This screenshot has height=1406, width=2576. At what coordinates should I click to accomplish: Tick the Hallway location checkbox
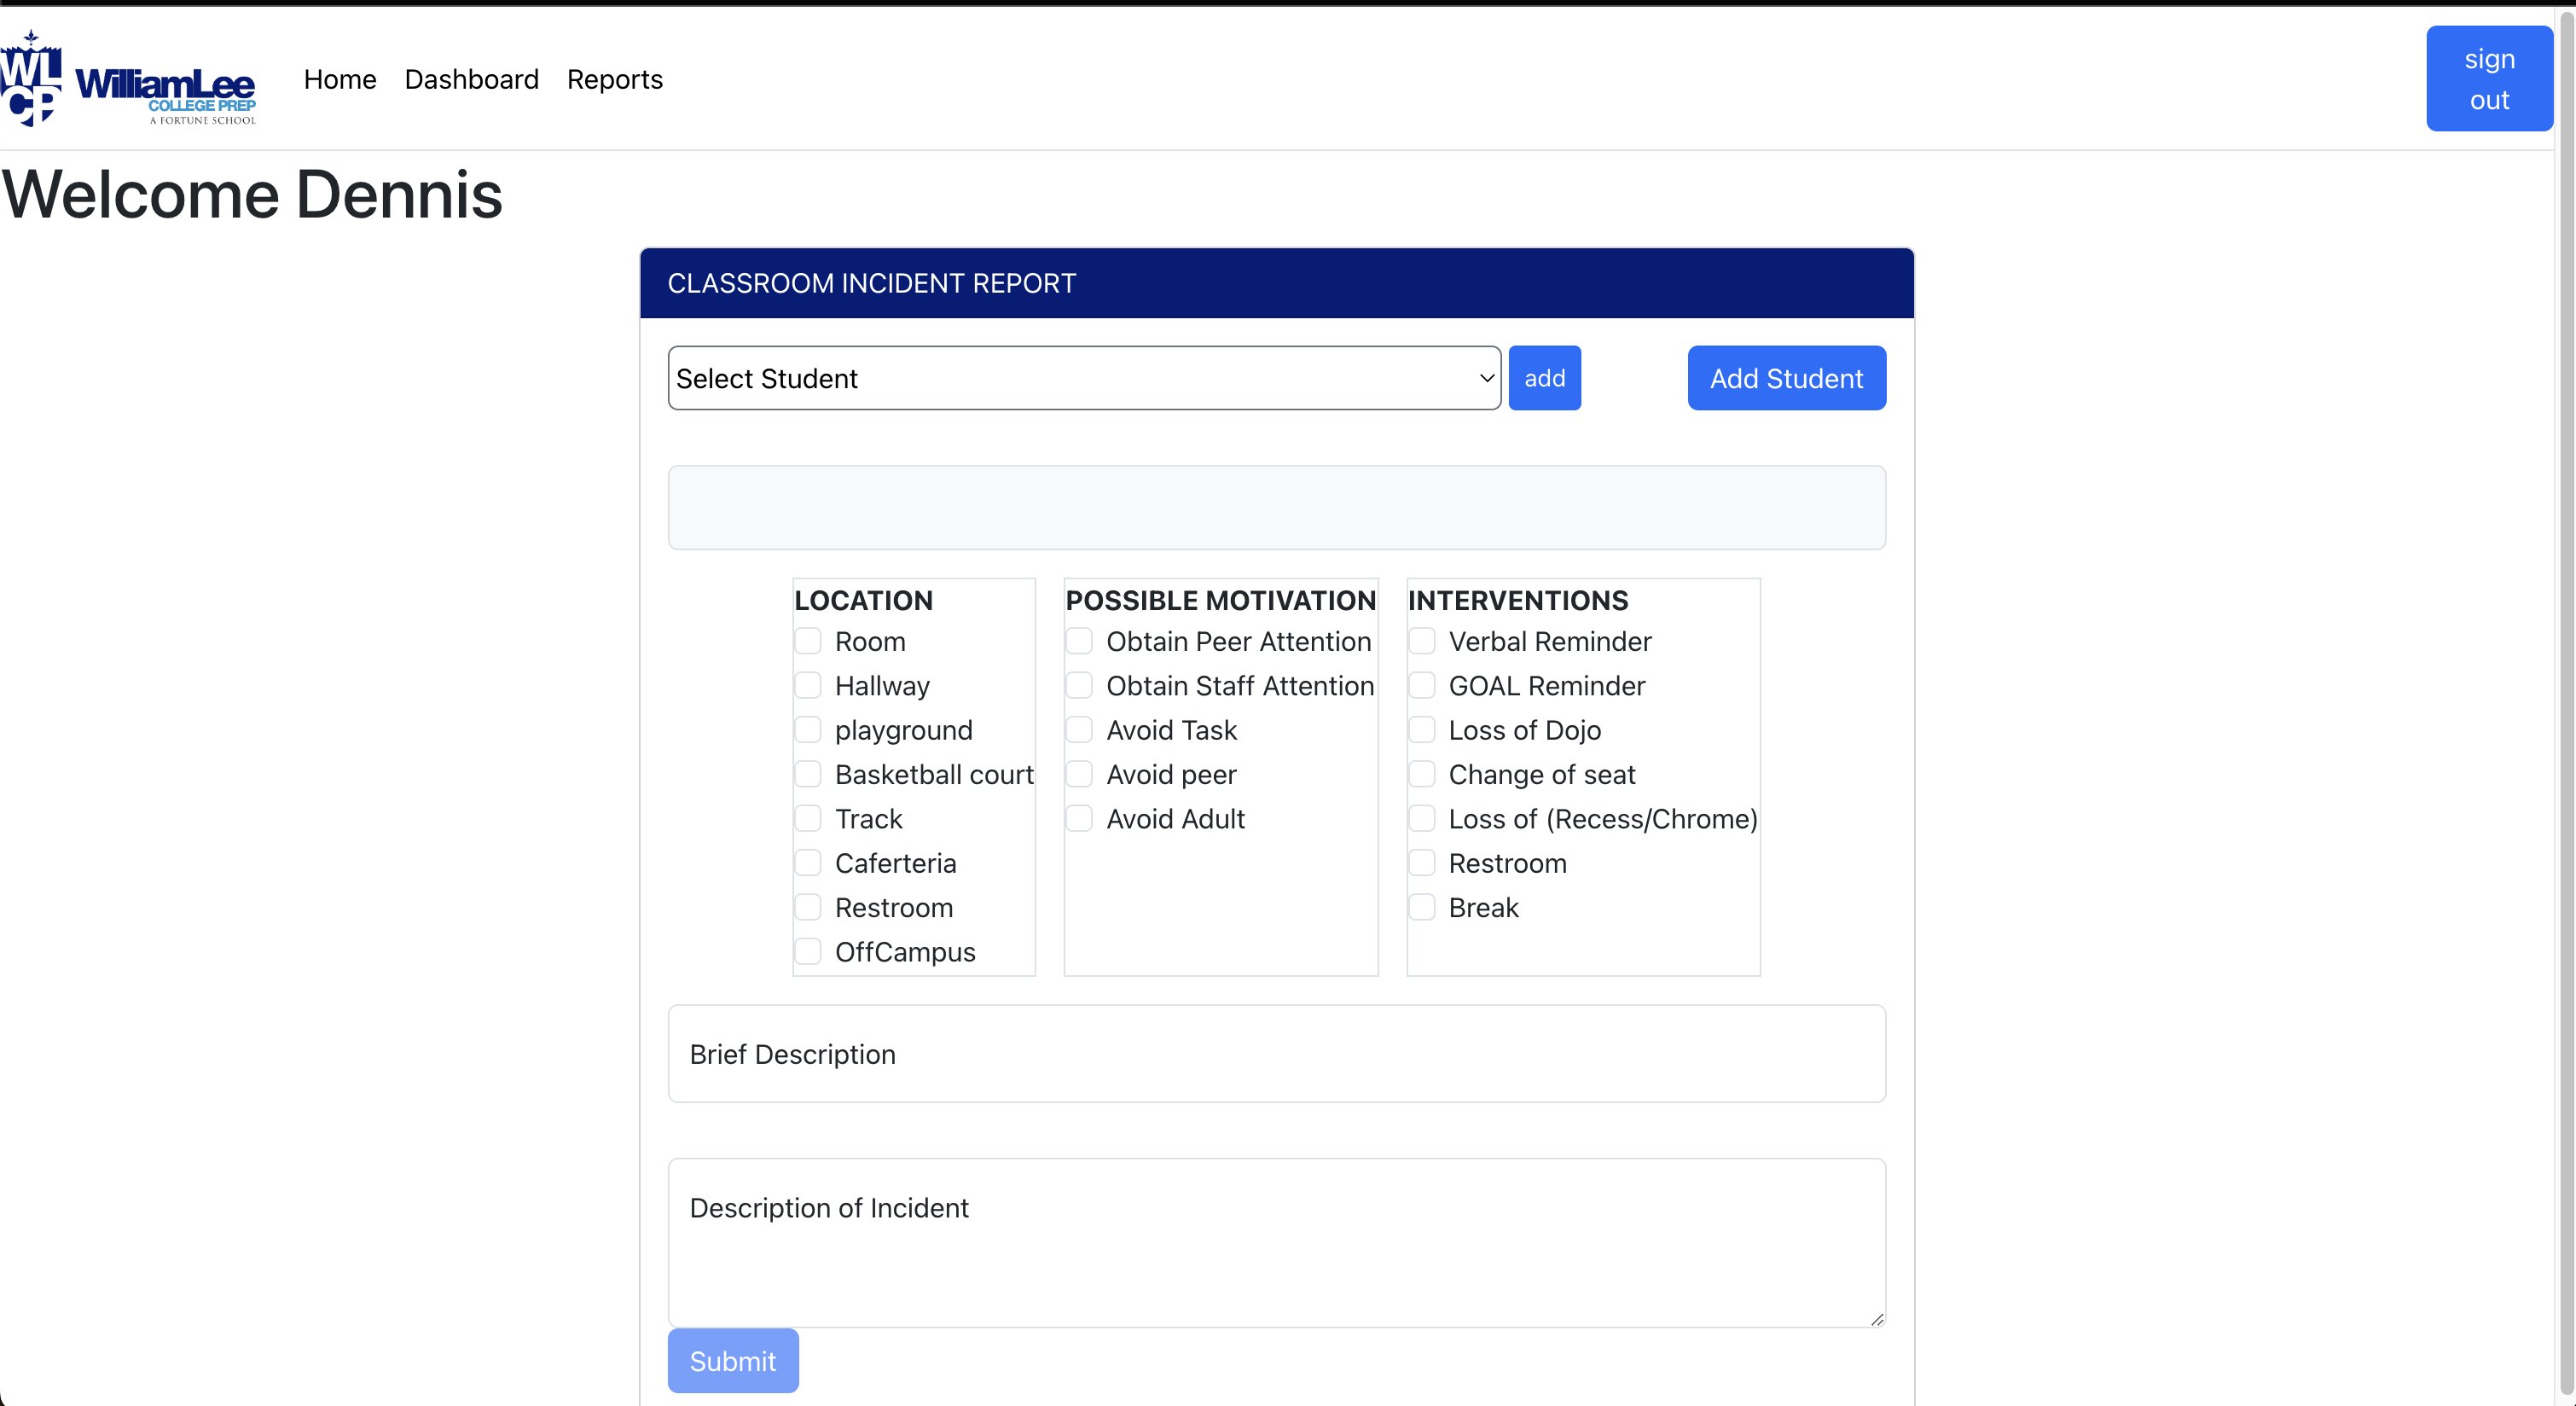point(808,685)
